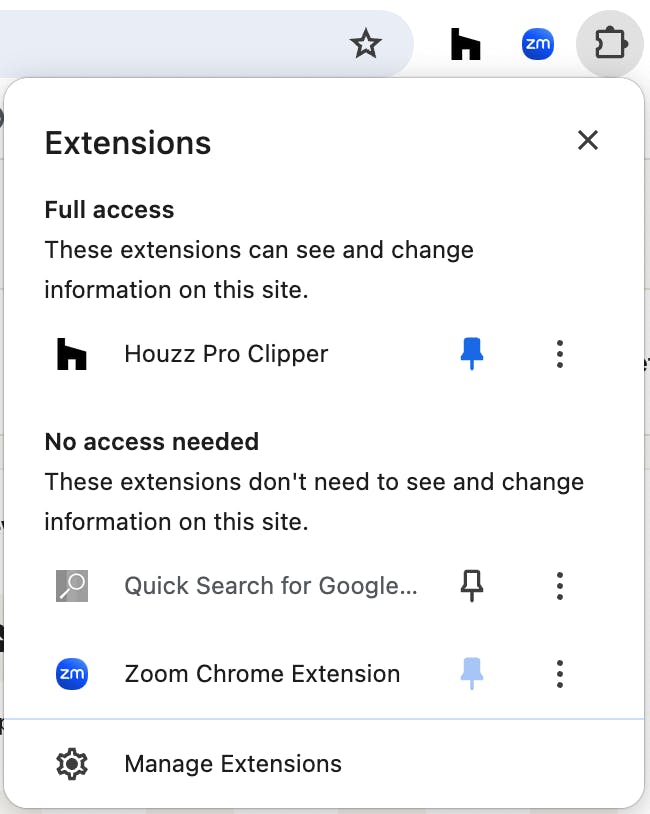Open more options for Houzz Pro Clipper
This screenshot has height=814, width=650.
click(560, 354)
